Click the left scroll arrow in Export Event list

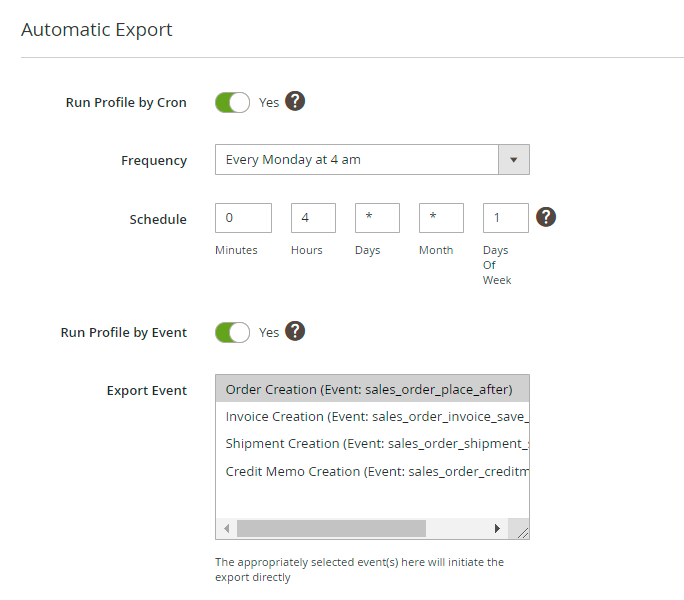coord(226,528)
